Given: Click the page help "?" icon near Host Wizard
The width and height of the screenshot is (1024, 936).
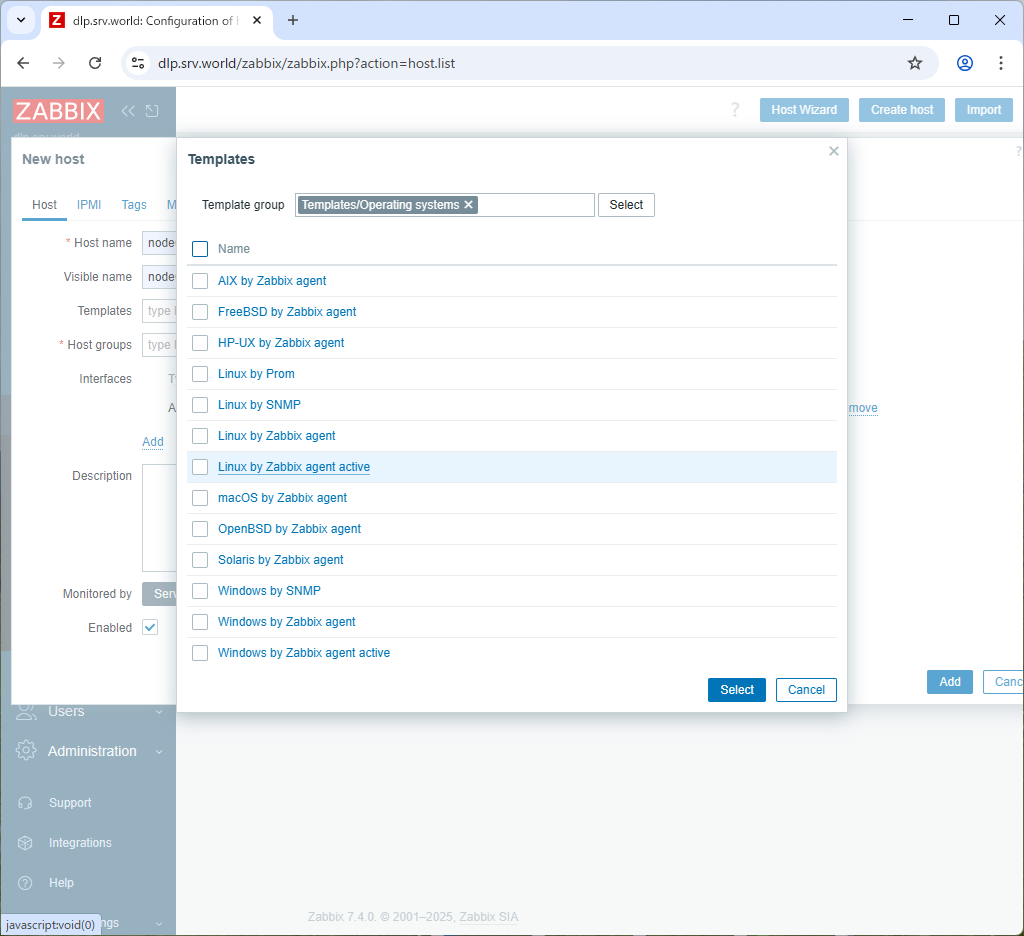Looking at the screenshot, I should 735,110.
